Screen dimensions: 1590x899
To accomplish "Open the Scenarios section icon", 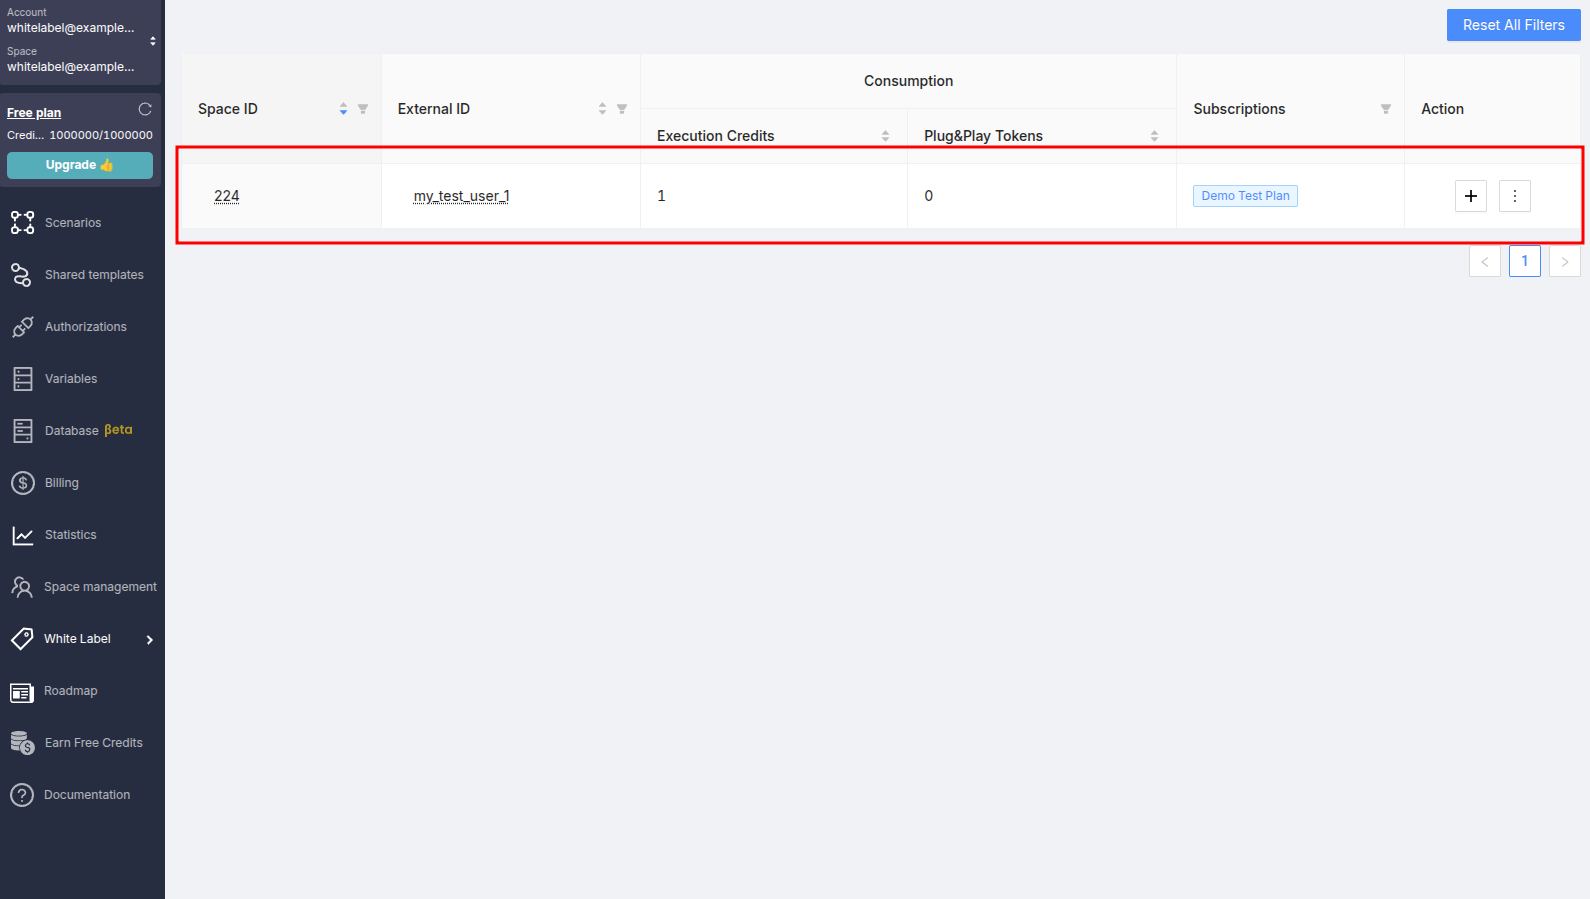I will pos(22,223).
